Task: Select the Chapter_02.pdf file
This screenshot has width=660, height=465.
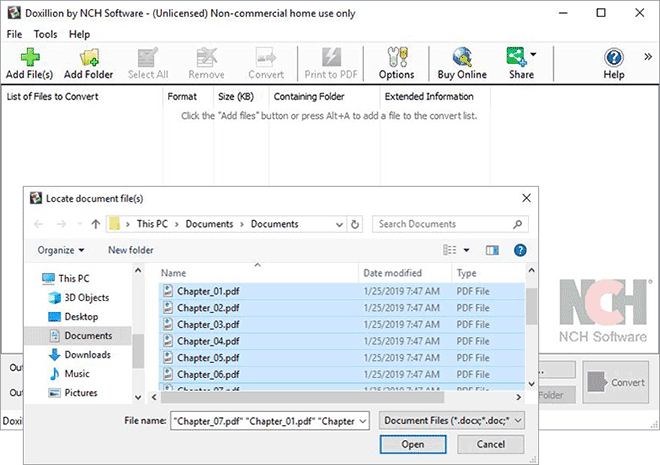Action: (x=342, y=308)
